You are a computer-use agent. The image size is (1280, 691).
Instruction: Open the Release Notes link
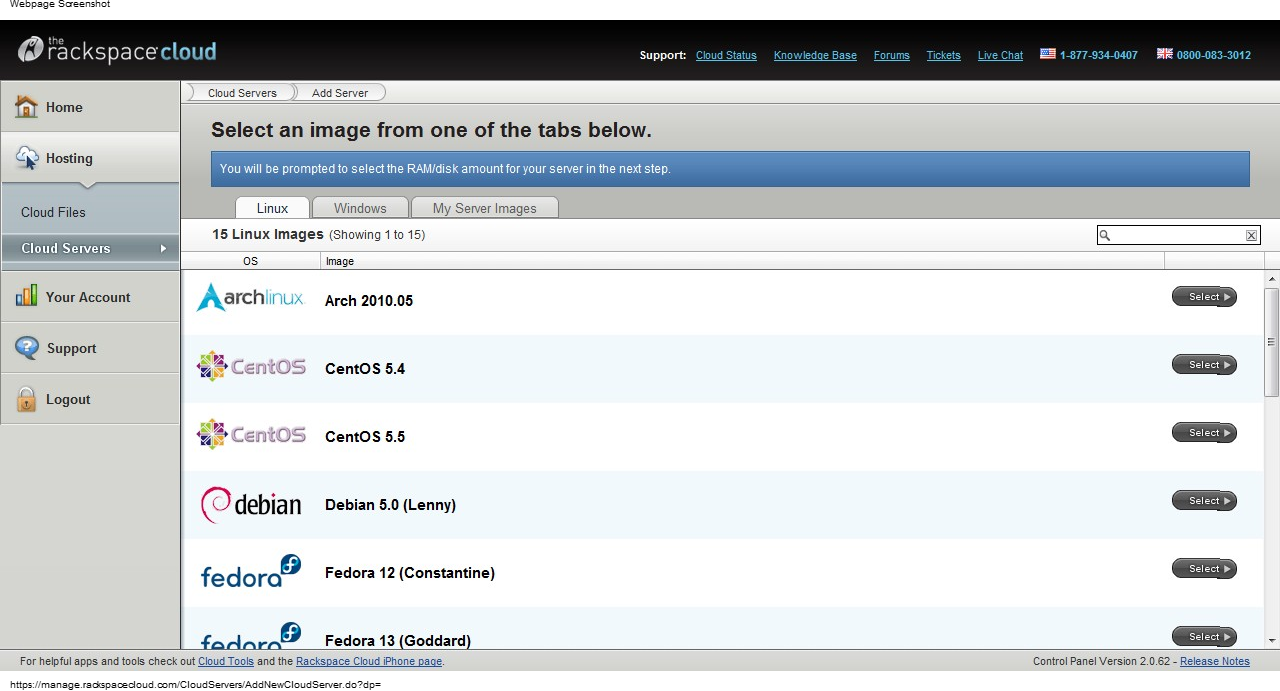tap(1215, 661)
